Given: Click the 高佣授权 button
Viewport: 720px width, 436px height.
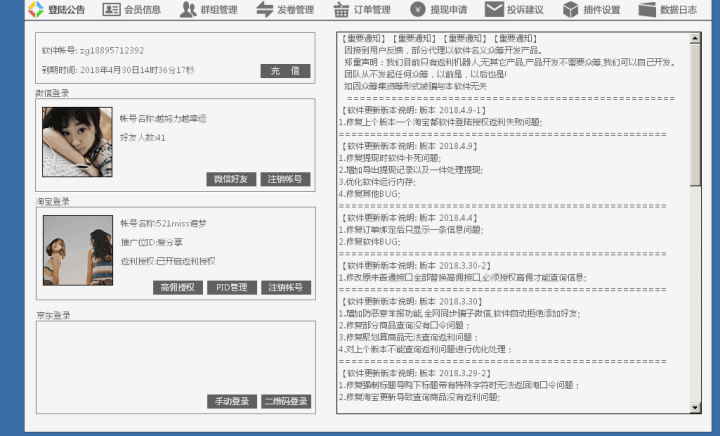Looking at the screenshot, I should pos(178,287).
